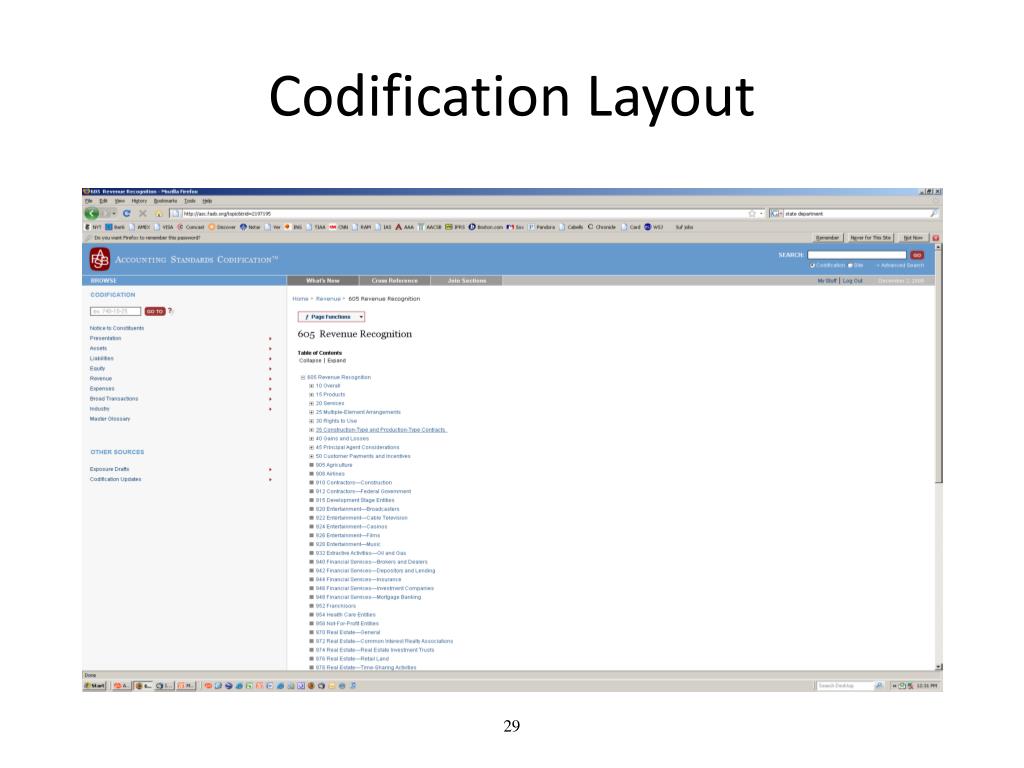Viewport: 1024px width, 768px height.
Task: Click the Log Out link
Action: click(x=852, y=281)
